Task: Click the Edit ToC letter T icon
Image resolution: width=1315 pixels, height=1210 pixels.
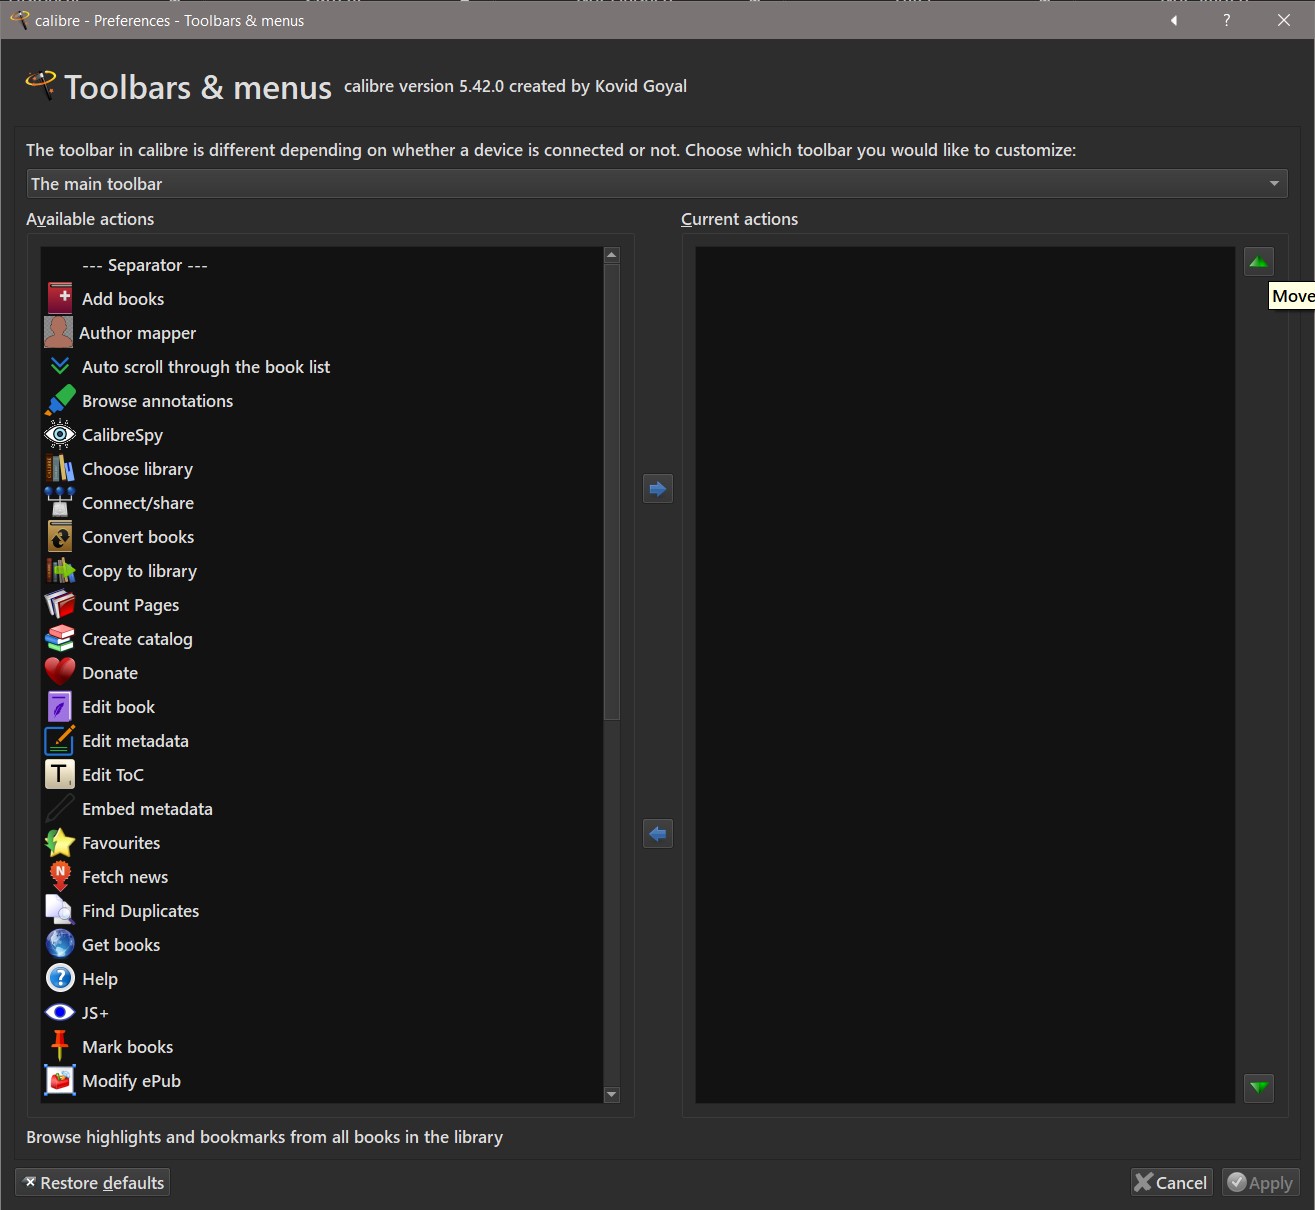Action: click(x=60, y=774)
